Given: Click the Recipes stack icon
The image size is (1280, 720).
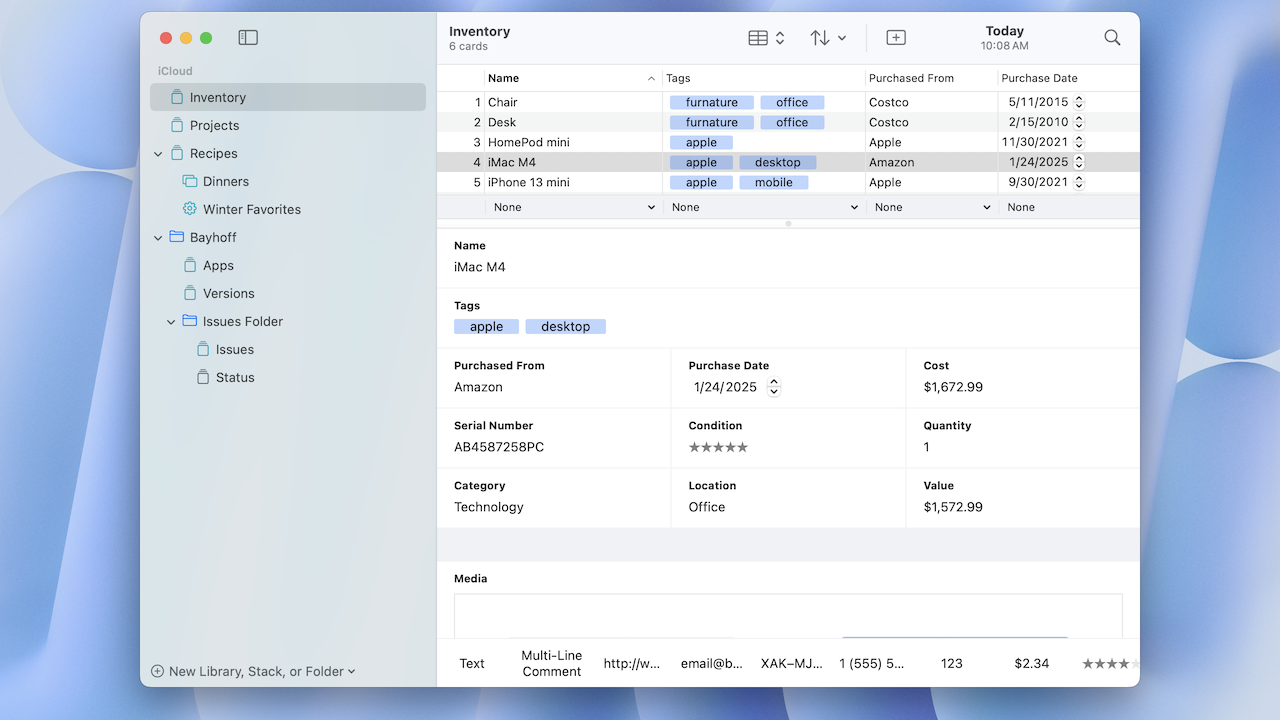Looking at the screenshot, I should 177,153.
